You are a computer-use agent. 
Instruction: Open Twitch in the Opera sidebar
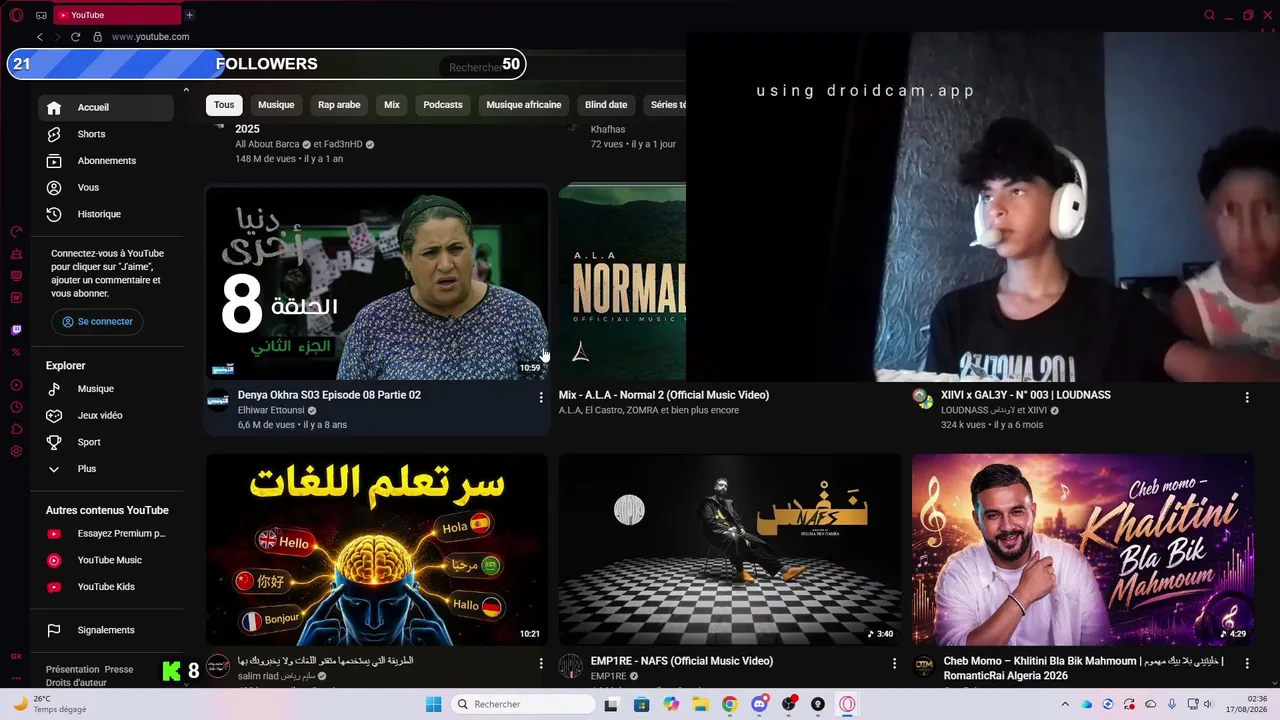tap(16, 330)
